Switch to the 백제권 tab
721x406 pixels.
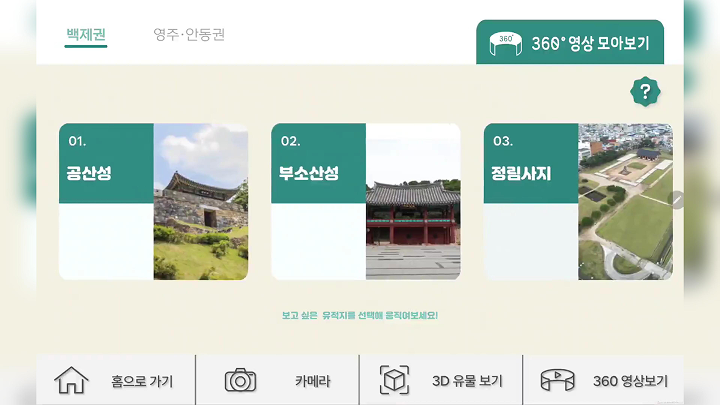86,34
